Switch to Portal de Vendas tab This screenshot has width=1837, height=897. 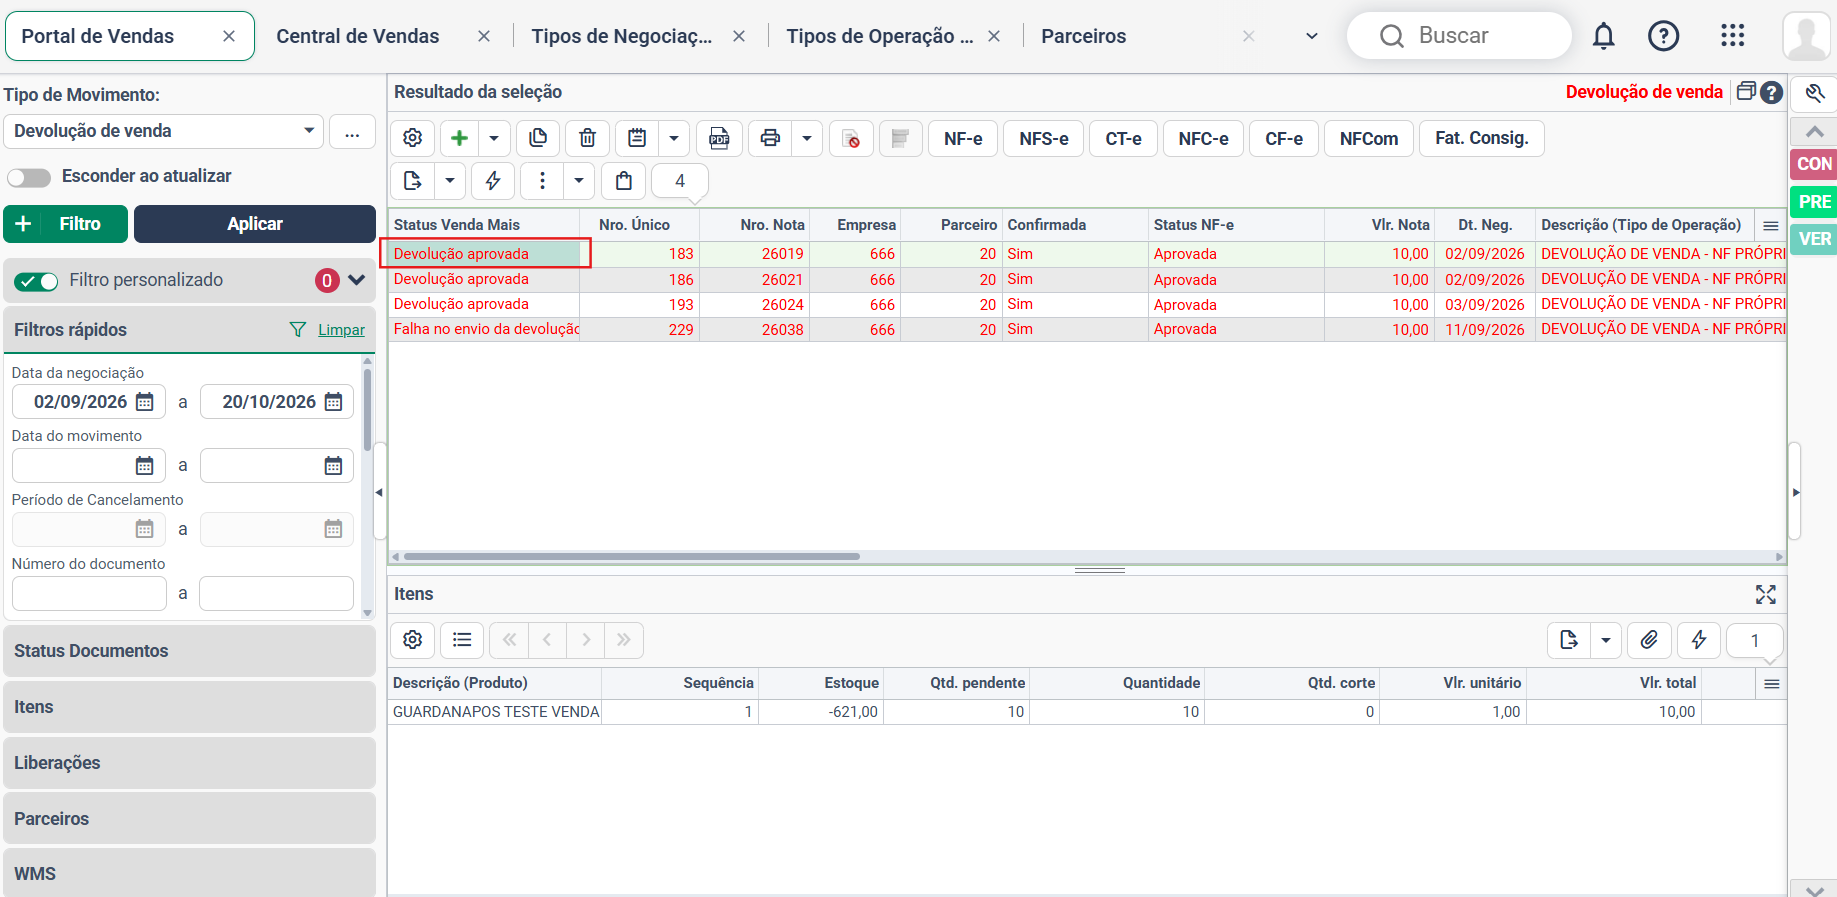tap(98, 36)
